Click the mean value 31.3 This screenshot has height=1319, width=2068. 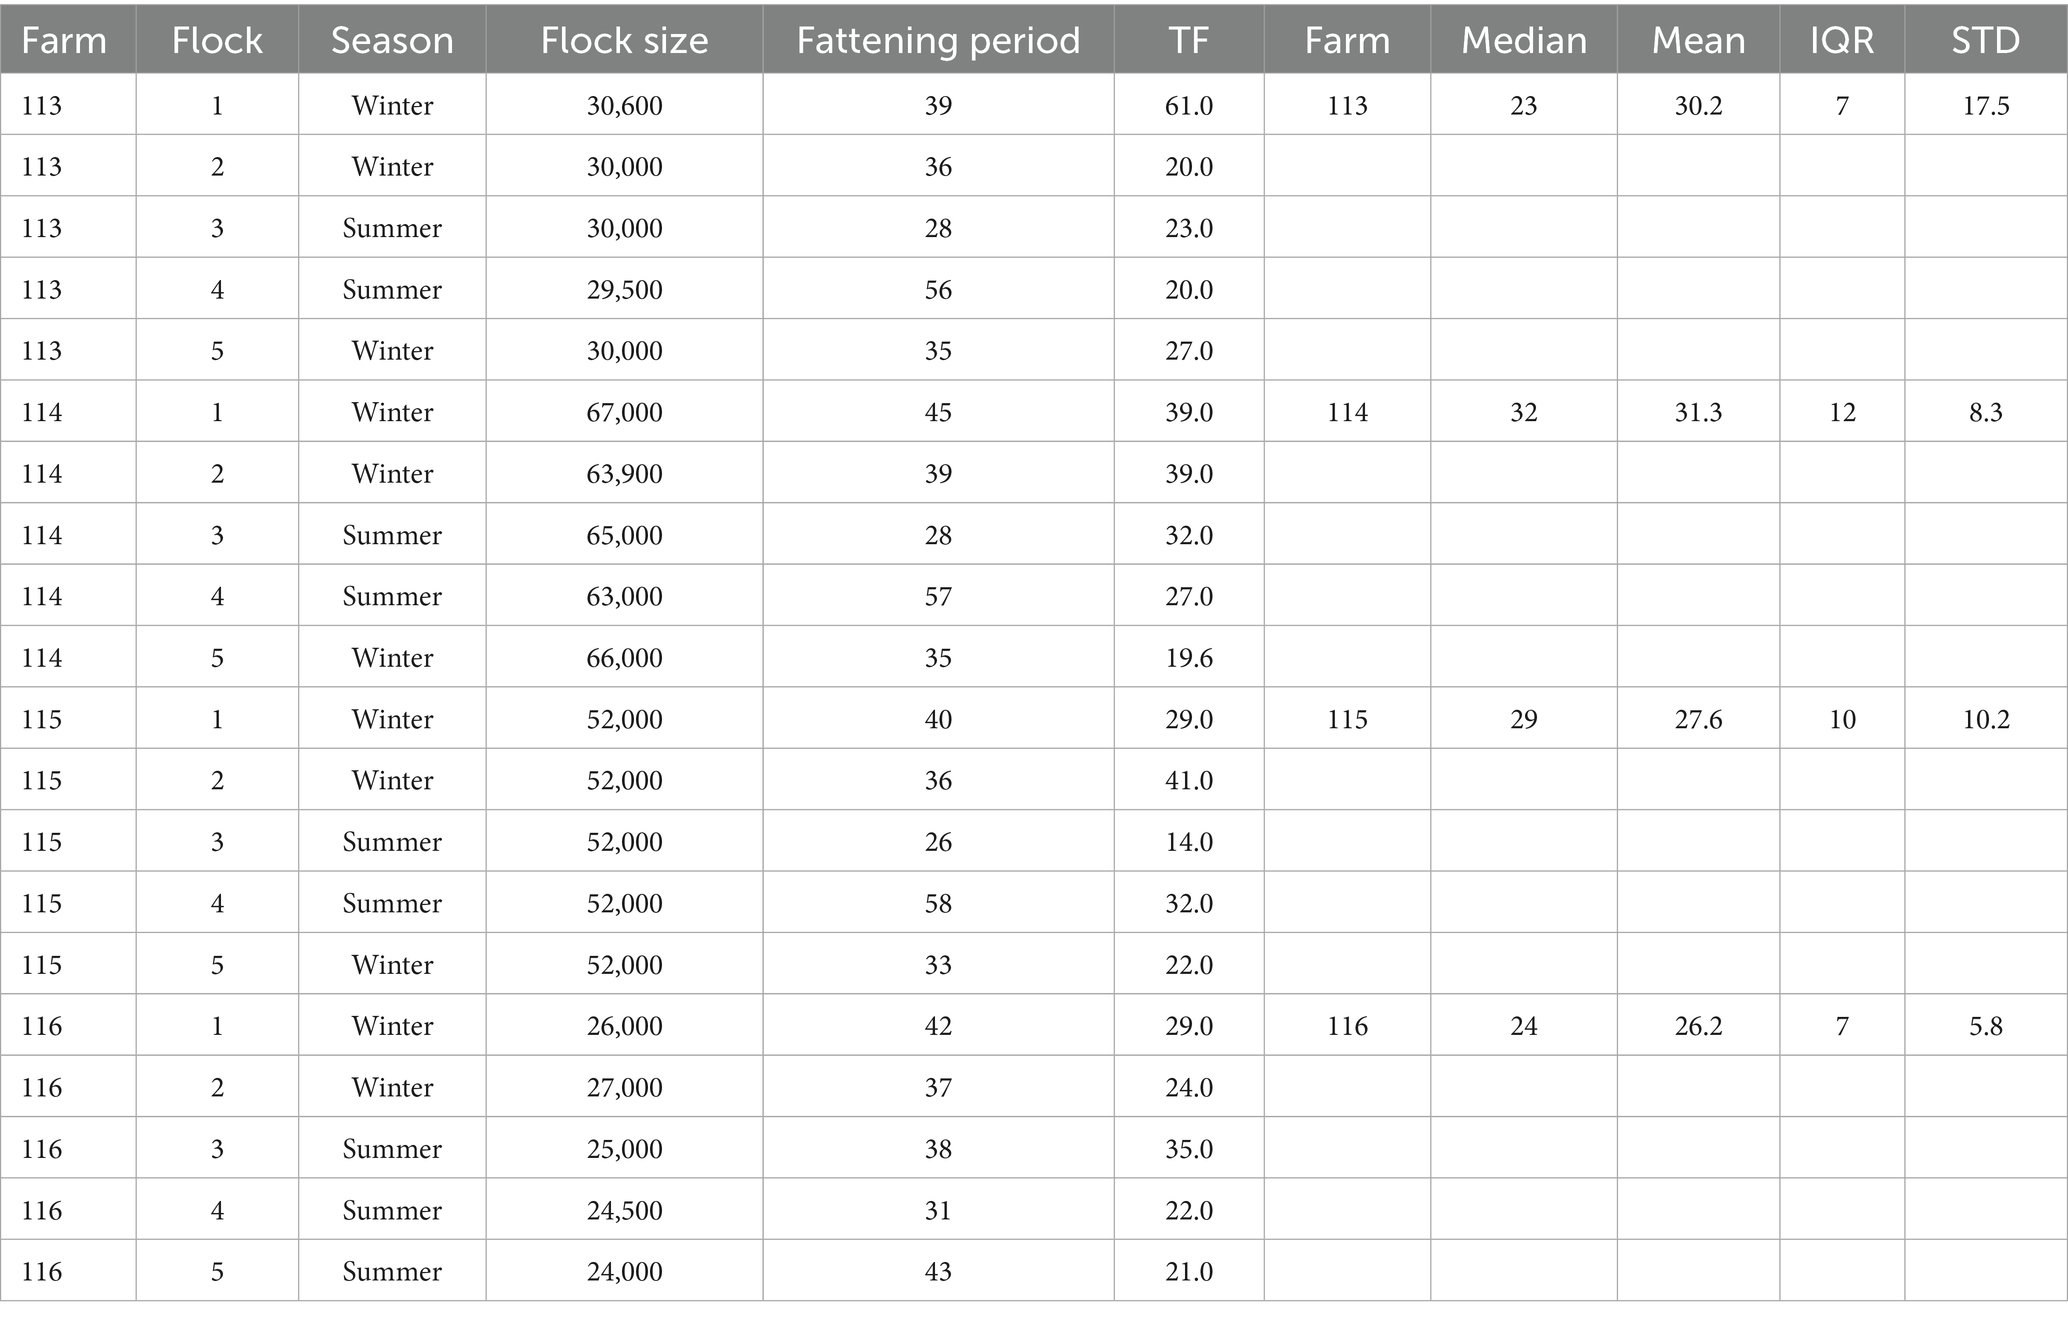click(x=1698, y=412)
